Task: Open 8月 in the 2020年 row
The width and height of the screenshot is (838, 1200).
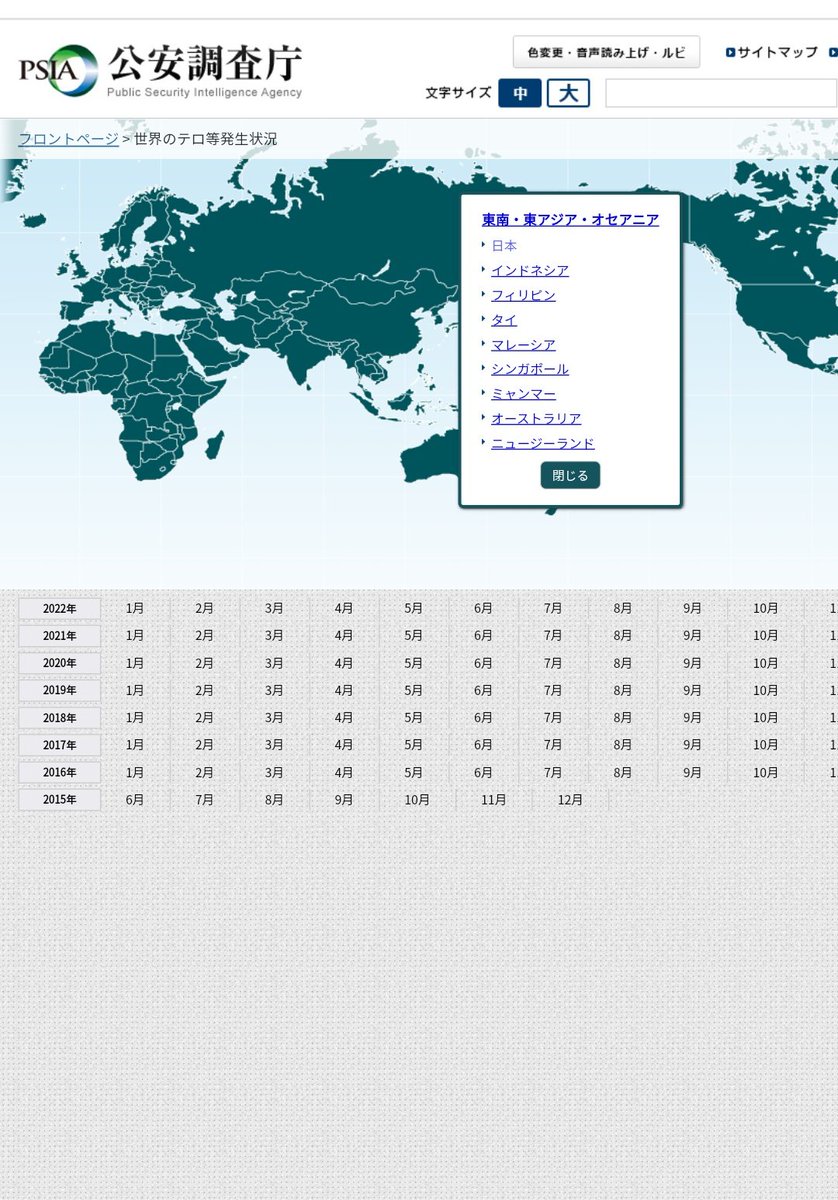Action: [x=623, y=663]
